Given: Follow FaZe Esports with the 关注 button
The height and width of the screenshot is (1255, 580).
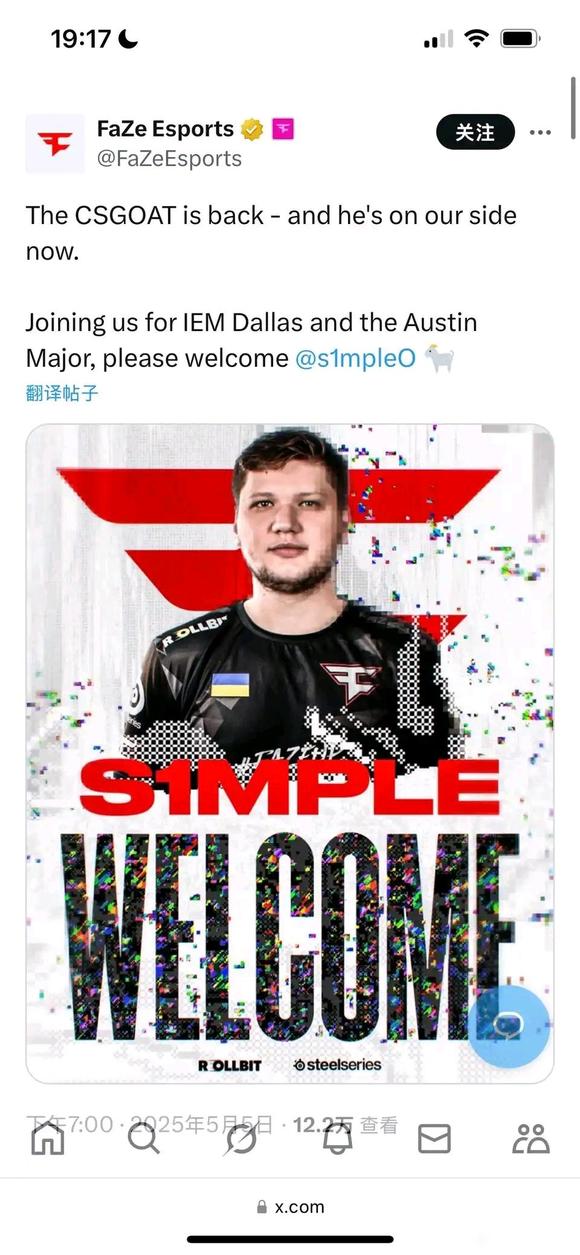Looking at the screenshot, I should click(x=475, y=132).
